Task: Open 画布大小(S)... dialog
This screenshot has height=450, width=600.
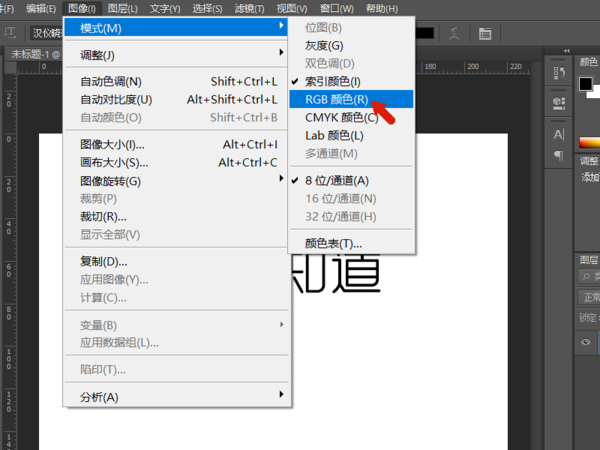Action: 176,163
